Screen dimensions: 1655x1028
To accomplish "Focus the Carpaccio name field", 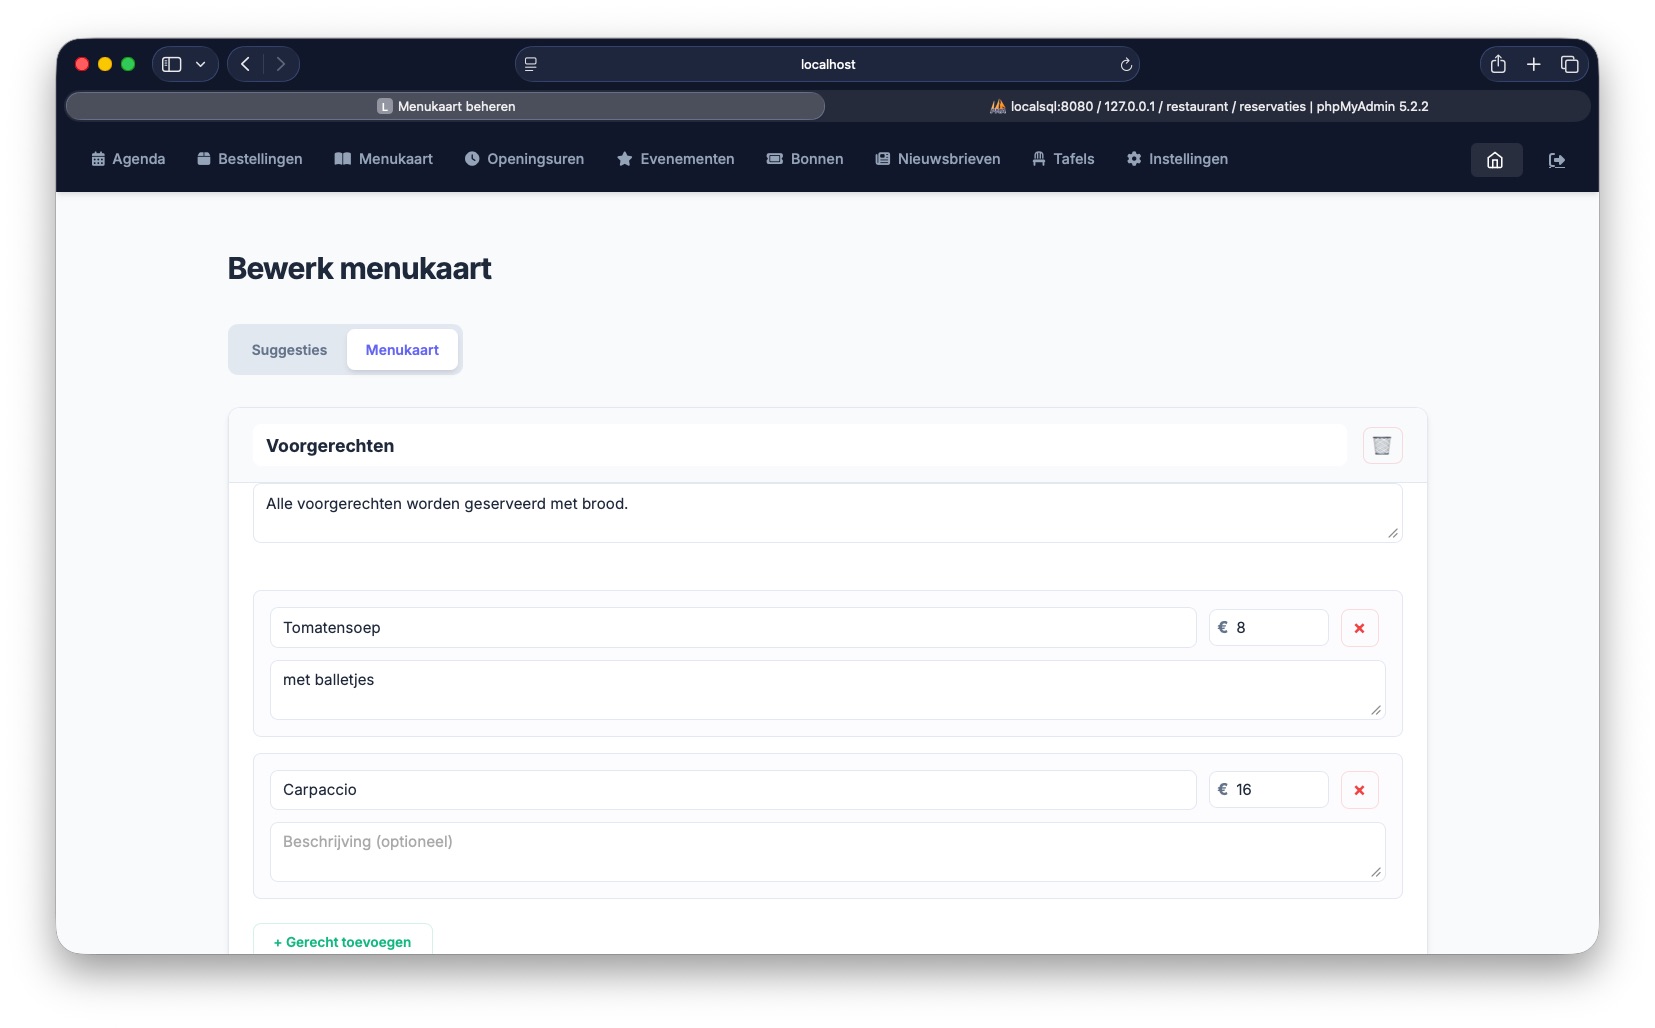I will [733, 790].
